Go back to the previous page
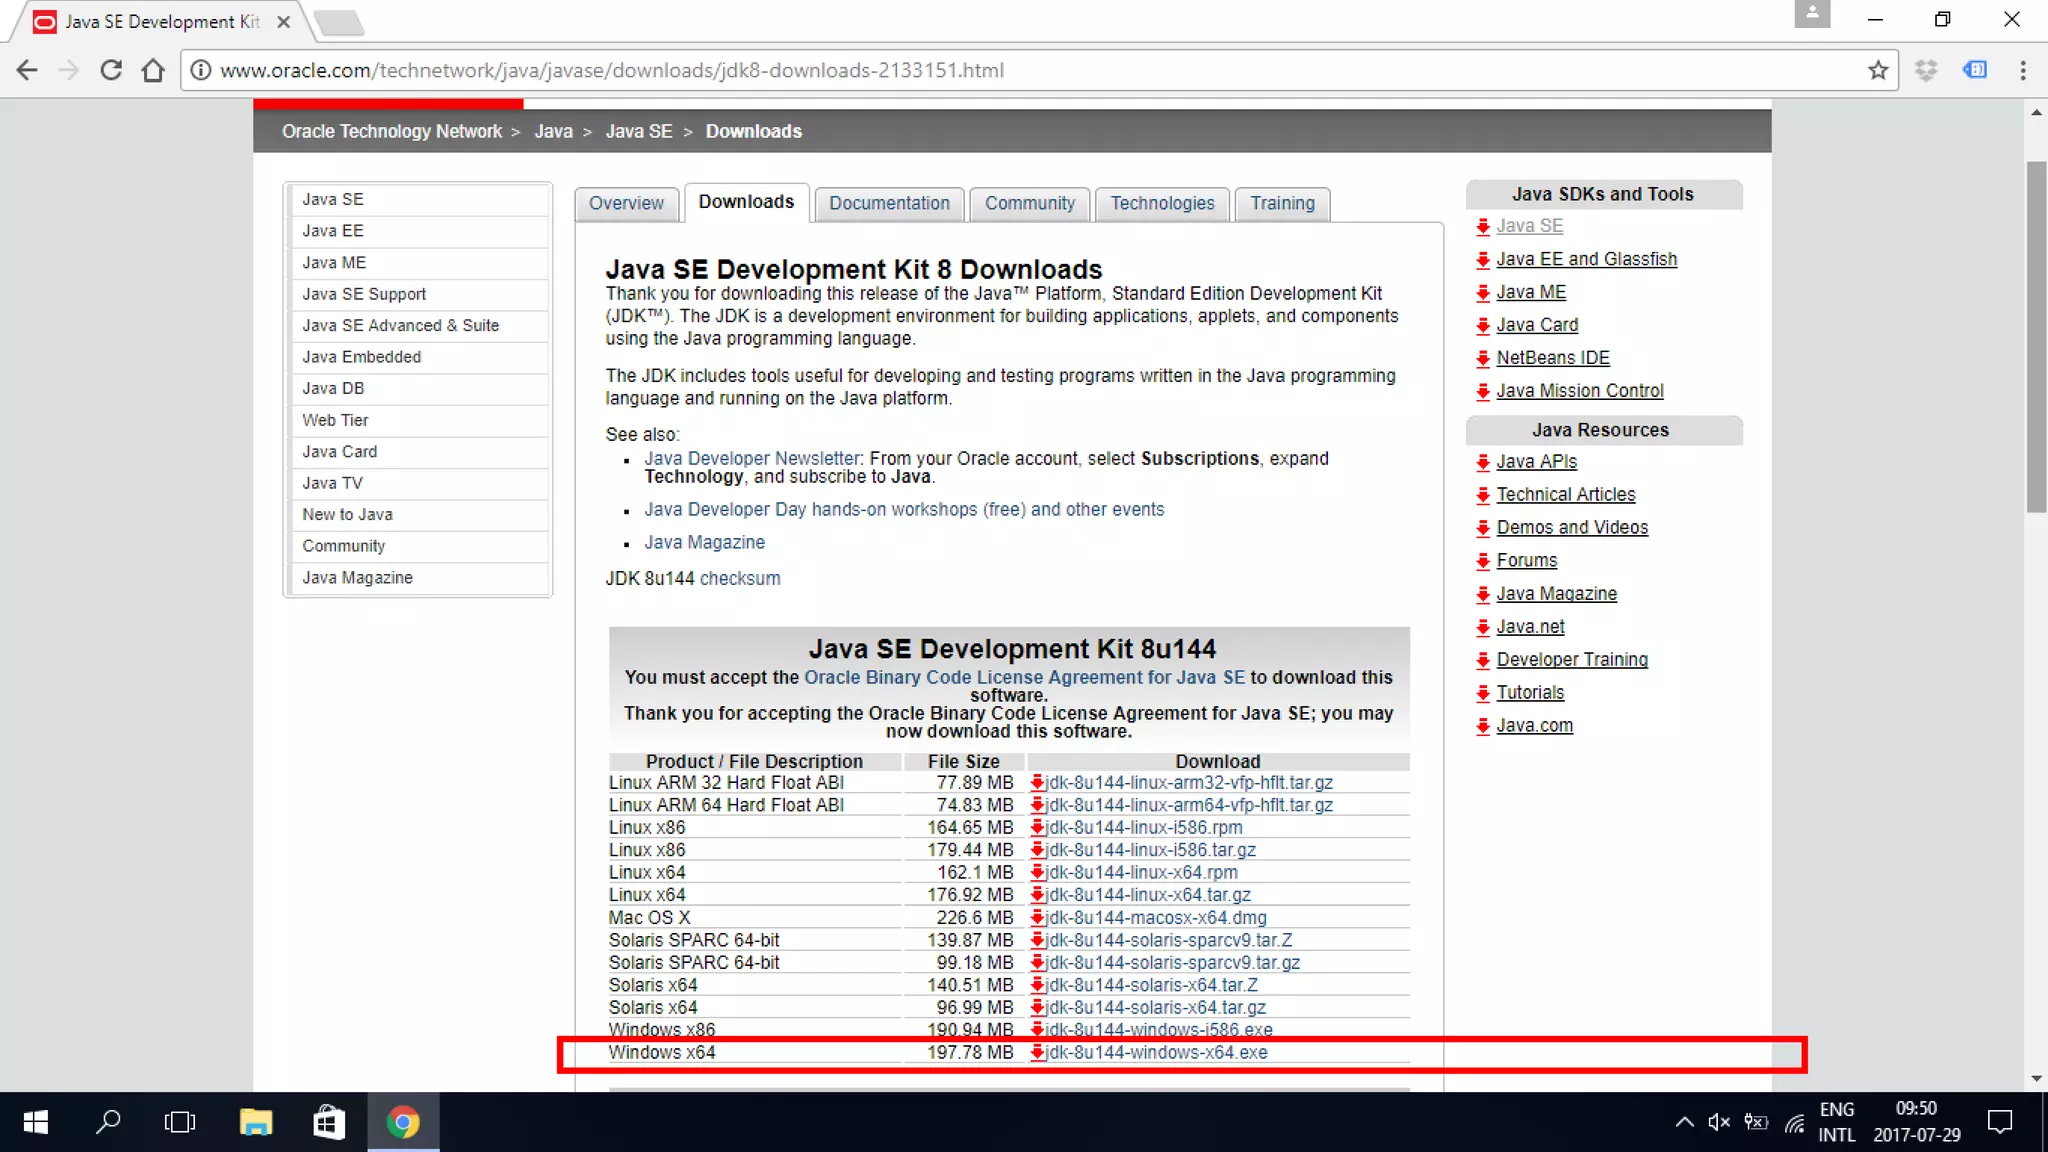This screenshot has width=2048, height=1152. click(27, 70)
